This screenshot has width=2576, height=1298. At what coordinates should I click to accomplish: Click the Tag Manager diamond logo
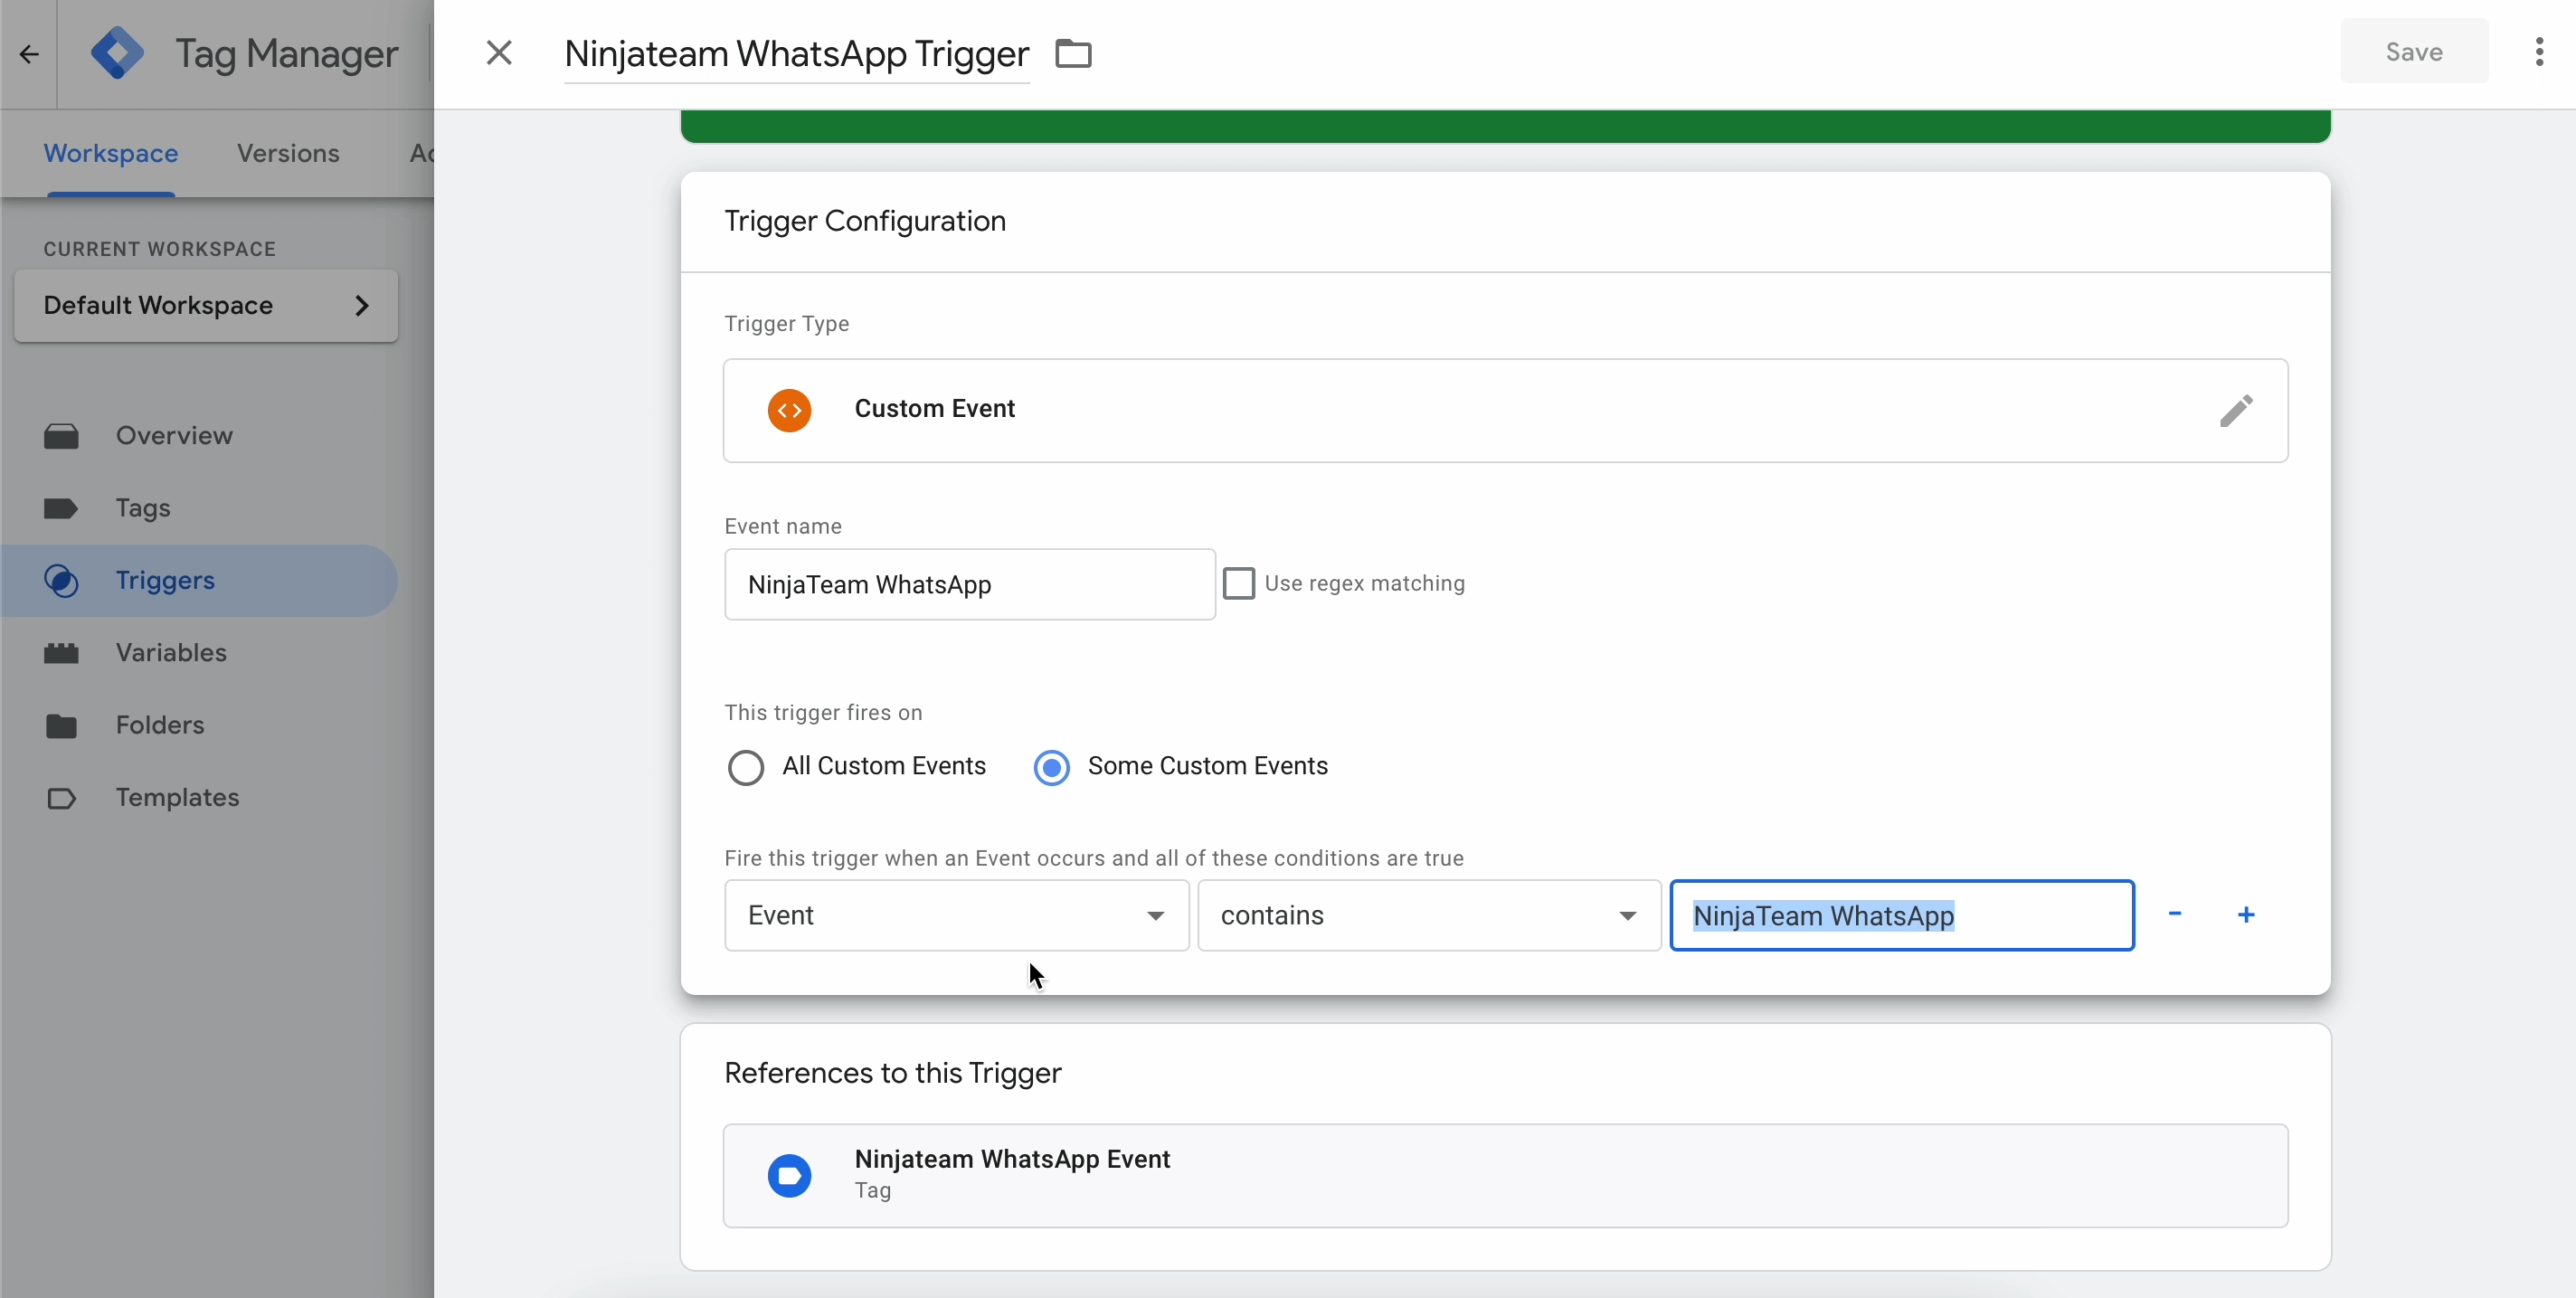[117, 53]
